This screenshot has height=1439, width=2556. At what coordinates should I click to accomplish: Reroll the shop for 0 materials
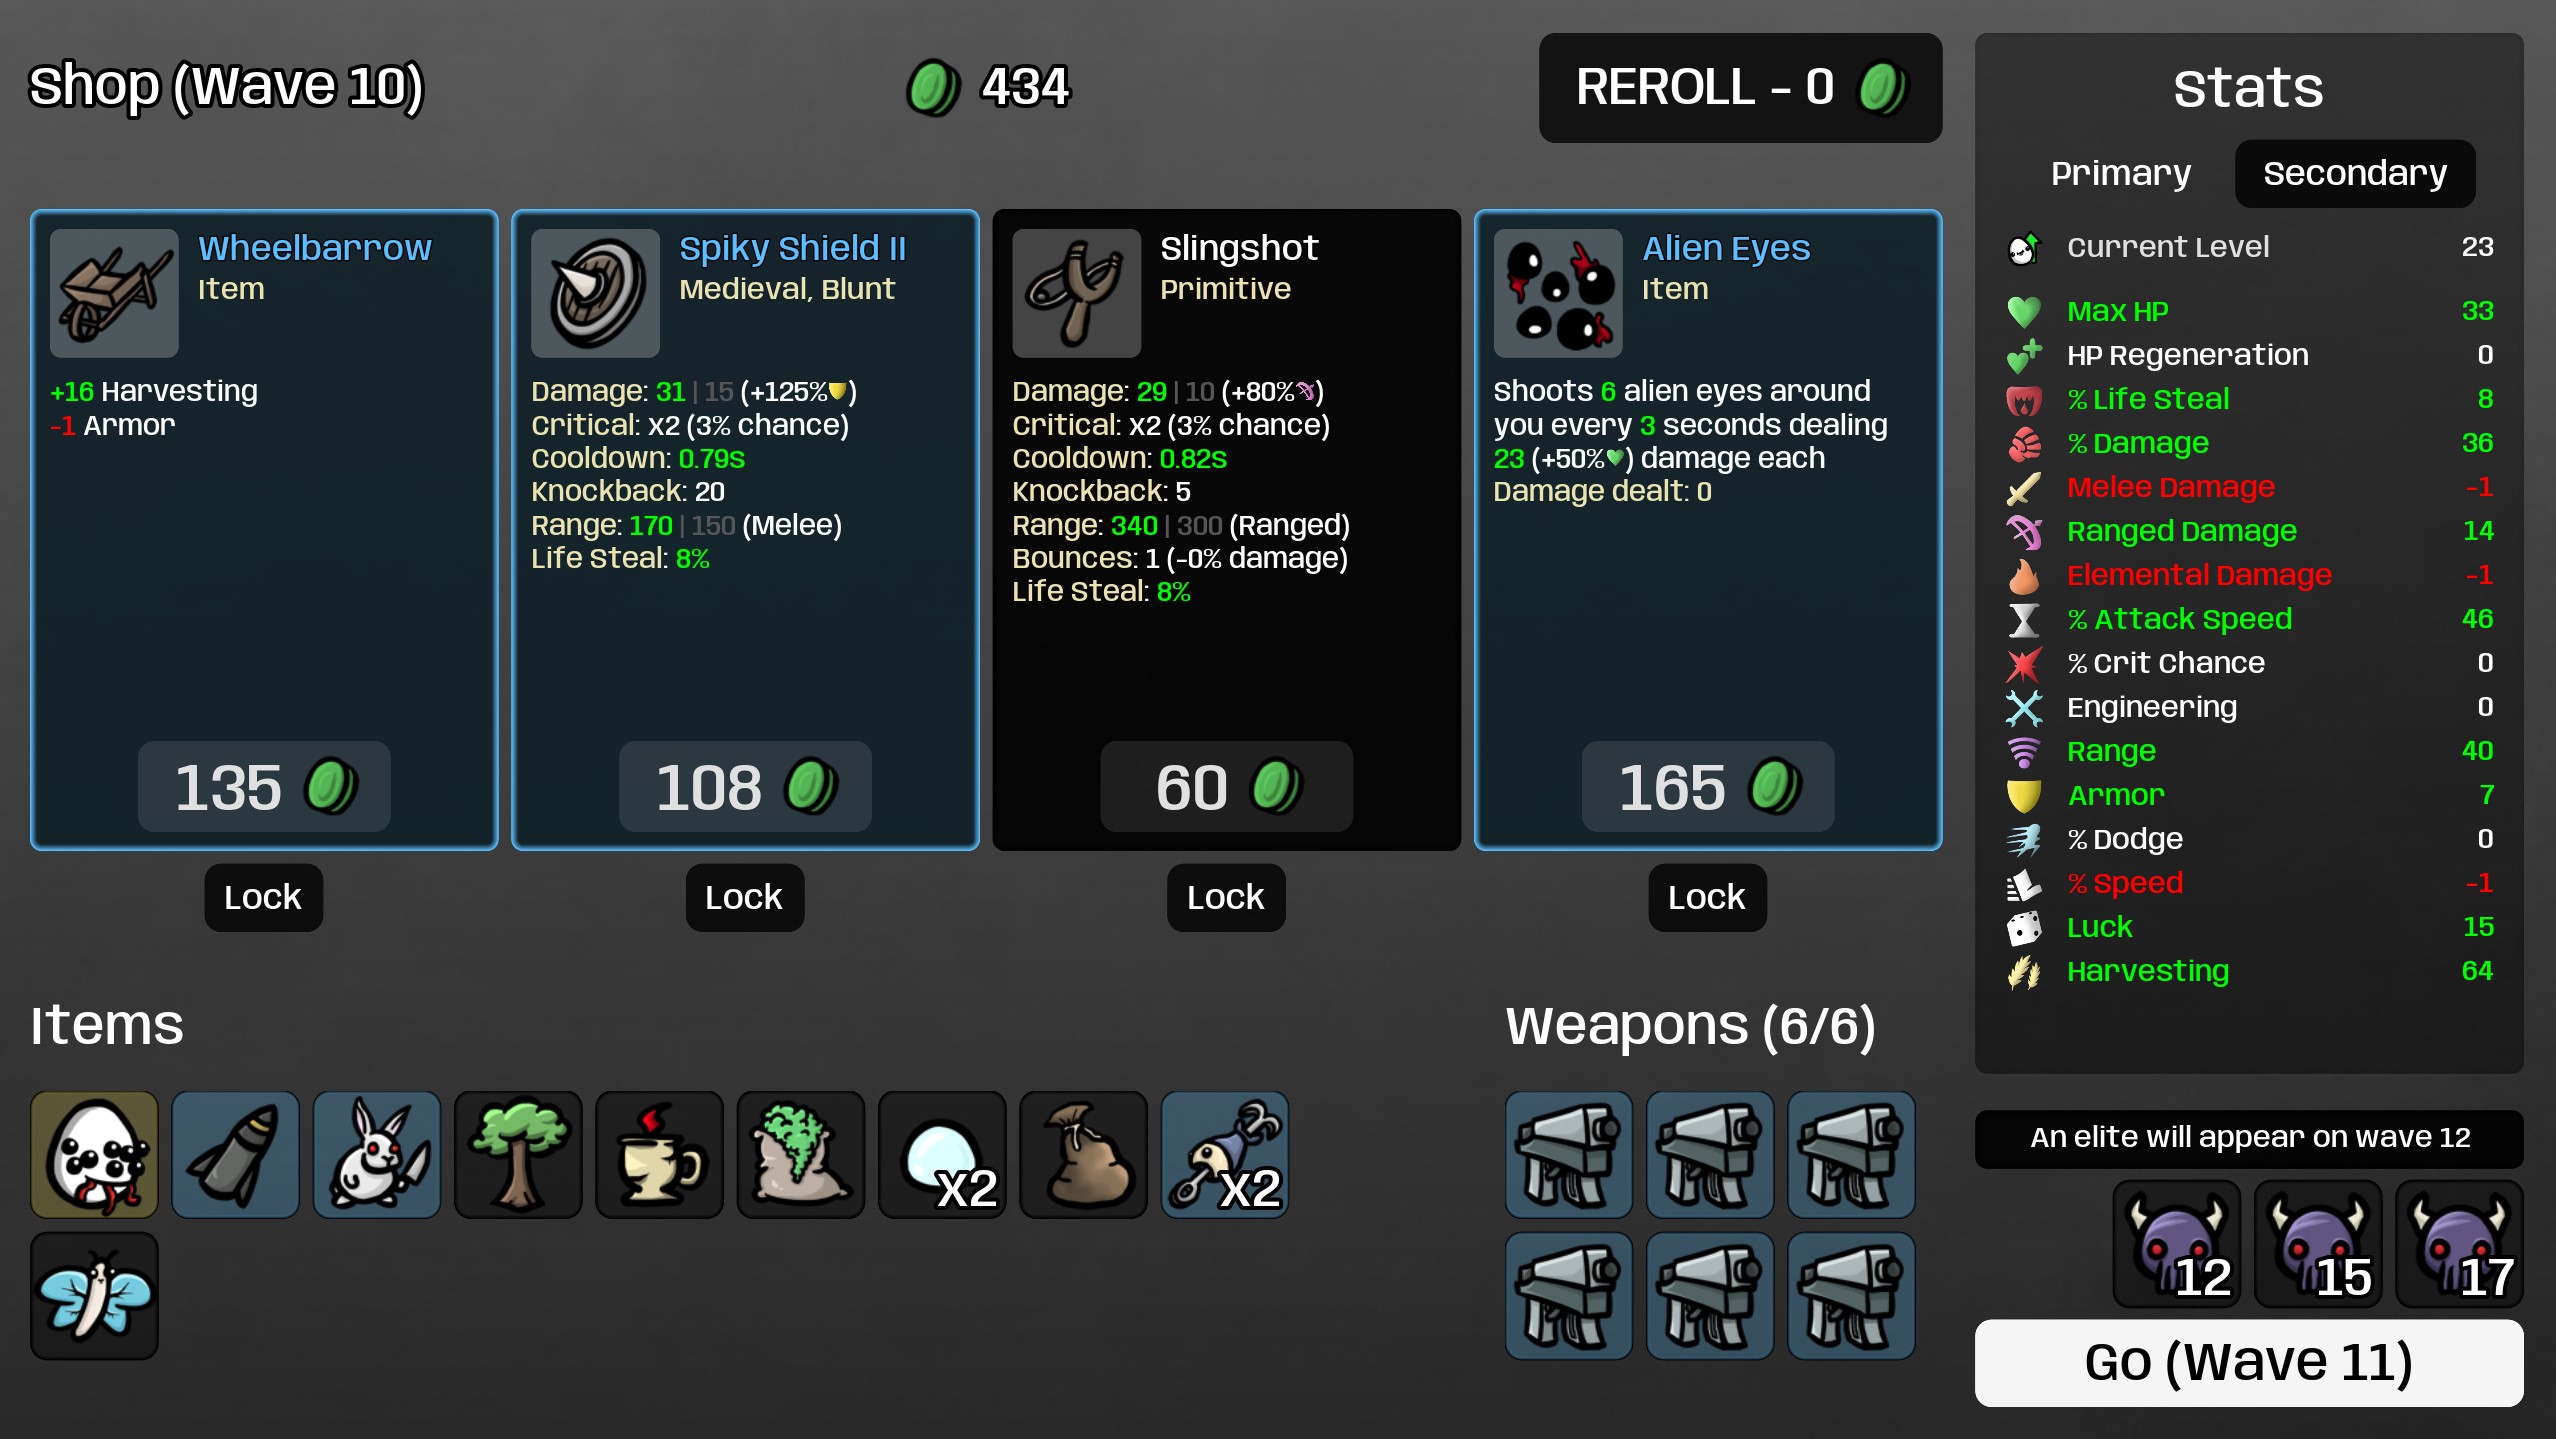[x=1740, y=87]
